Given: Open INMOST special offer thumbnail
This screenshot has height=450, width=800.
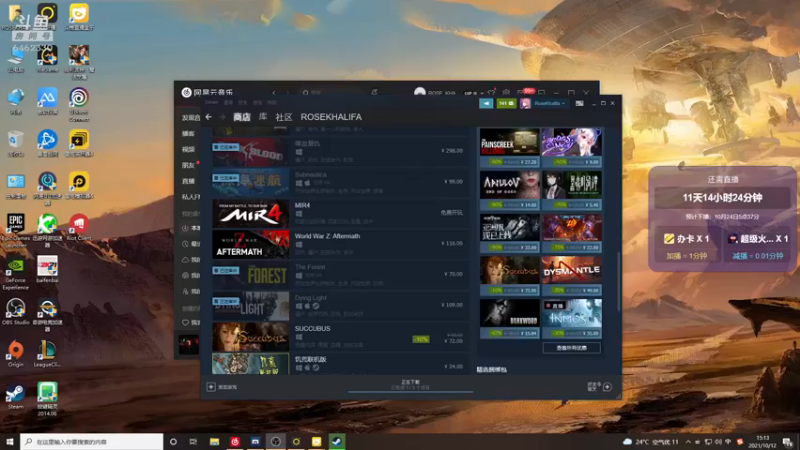Looking at the screenshot, I should click(x=571, y=318).
